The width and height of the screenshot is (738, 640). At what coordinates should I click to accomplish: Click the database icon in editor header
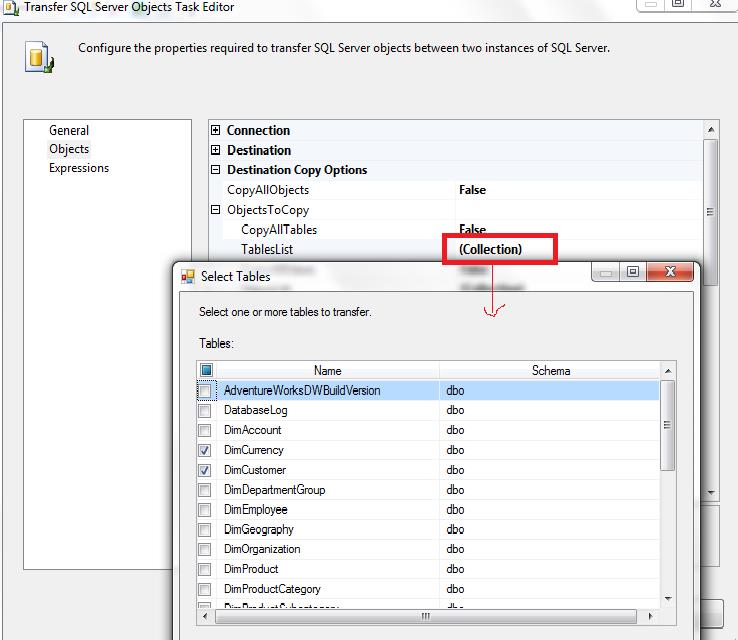pyautogui.click(x=38, y=57)
